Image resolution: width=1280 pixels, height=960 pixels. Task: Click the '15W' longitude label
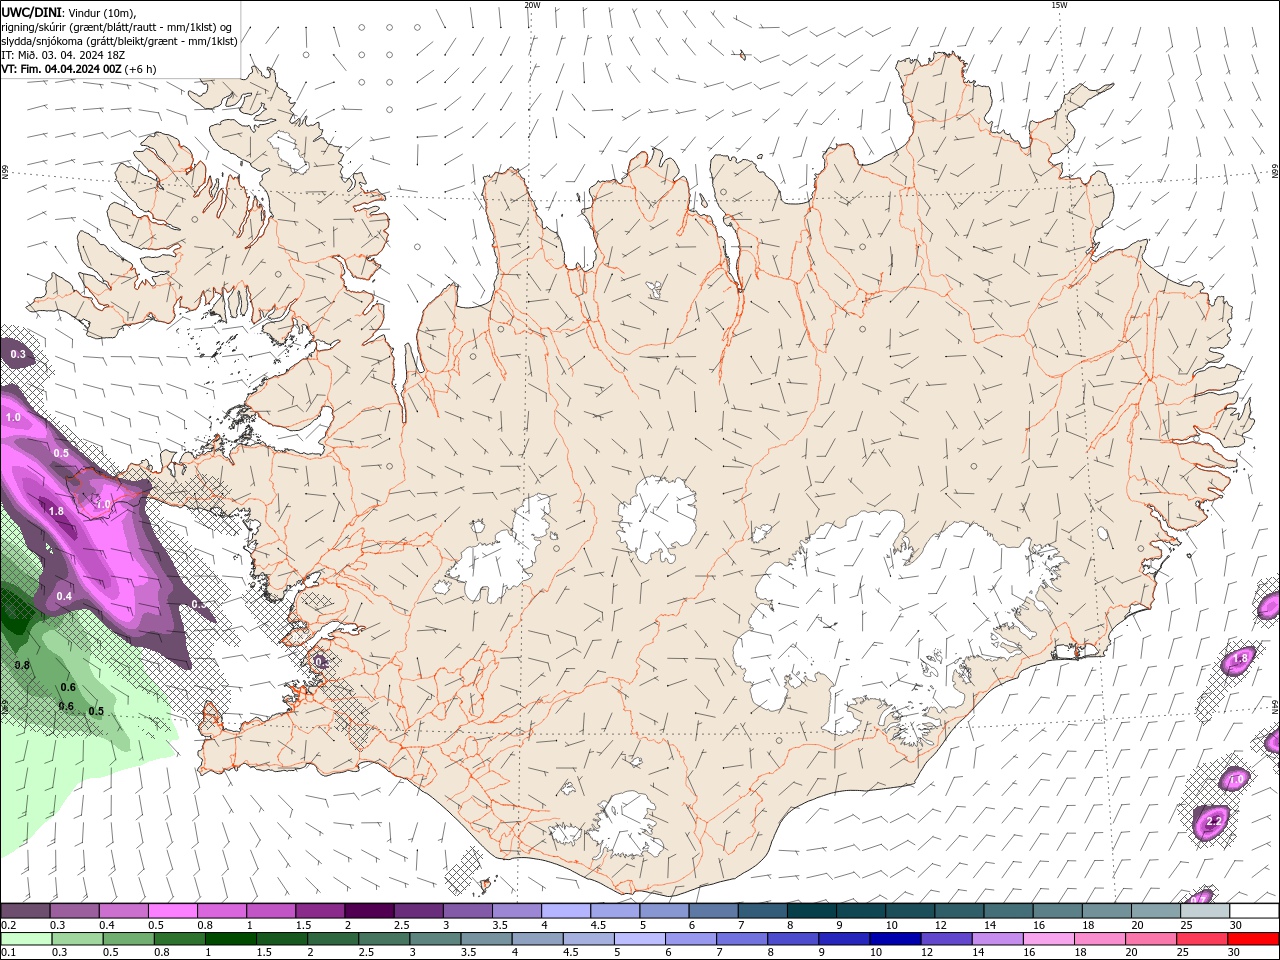(x=1059, y=5)
